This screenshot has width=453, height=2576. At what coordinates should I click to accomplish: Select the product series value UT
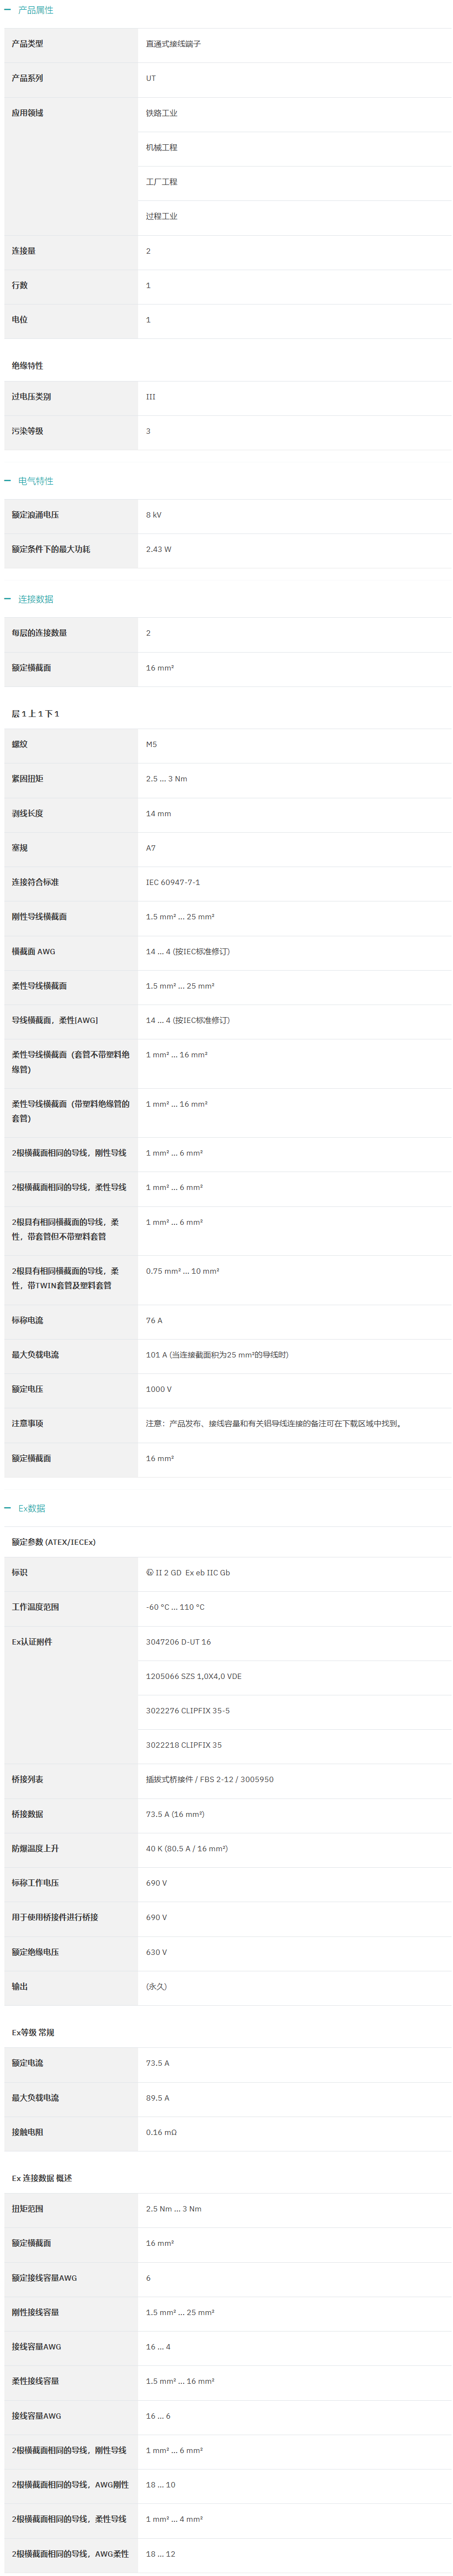pos(151,78)
